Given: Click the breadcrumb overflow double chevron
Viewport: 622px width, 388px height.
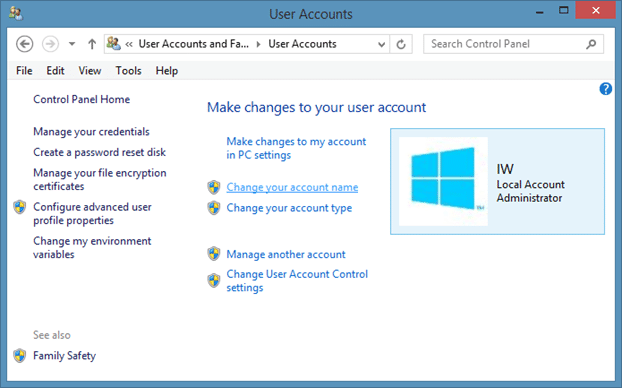Looking at the screenshot, I should coord(129,44).
